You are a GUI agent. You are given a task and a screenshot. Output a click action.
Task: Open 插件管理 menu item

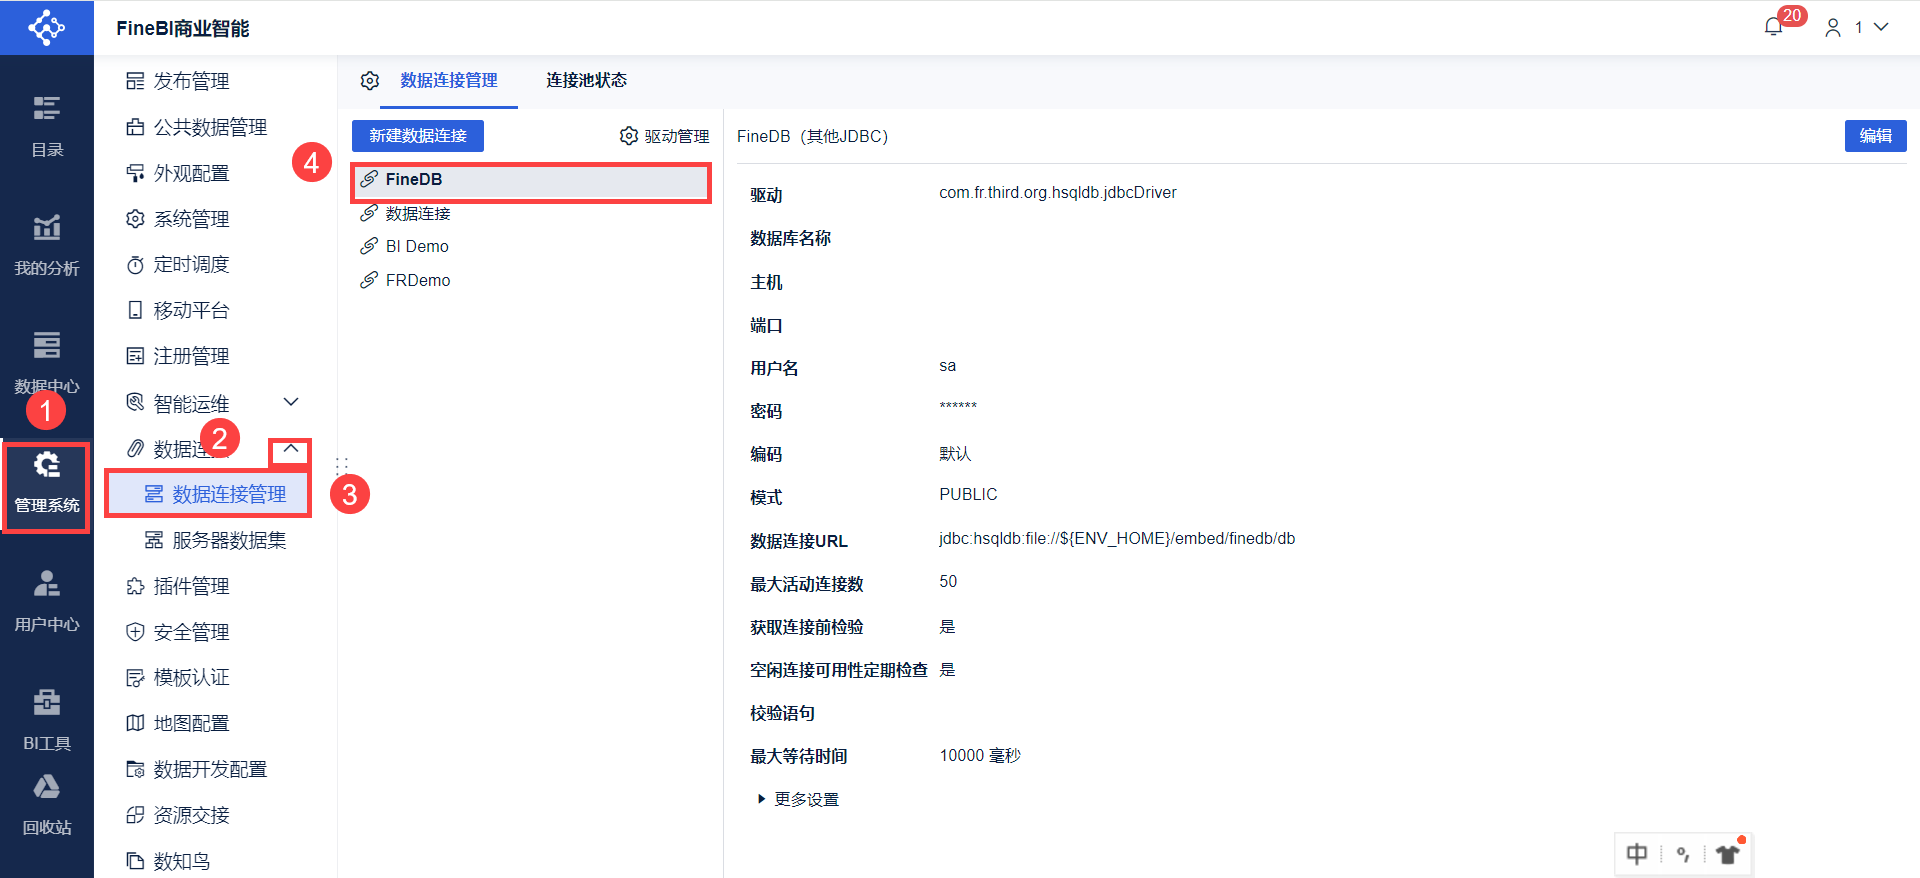click(178, 586)
